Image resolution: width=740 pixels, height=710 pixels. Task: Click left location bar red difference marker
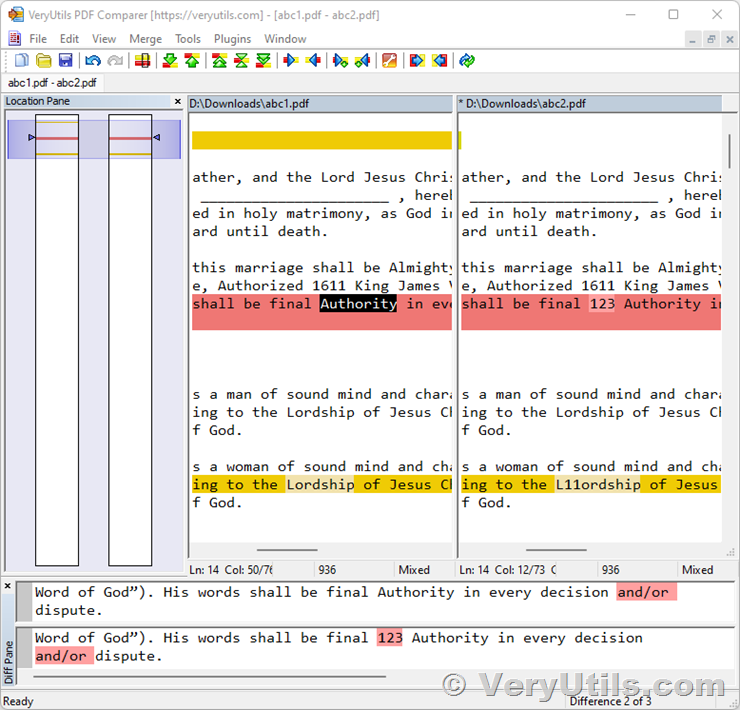pyautogui.click(x=57, y=138)
